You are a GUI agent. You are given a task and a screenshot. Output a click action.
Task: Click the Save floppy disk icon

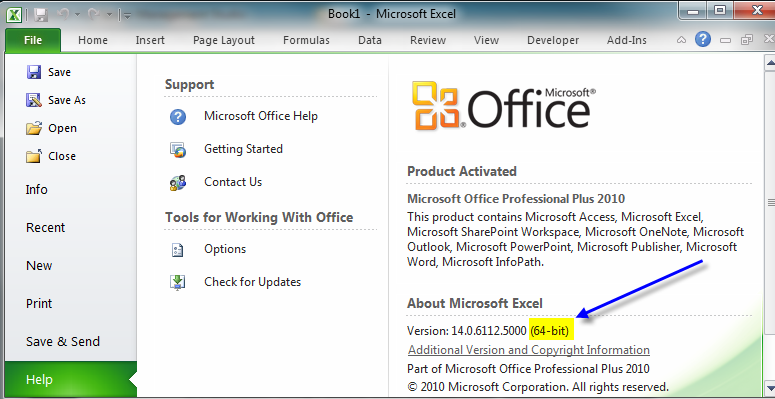34,72
